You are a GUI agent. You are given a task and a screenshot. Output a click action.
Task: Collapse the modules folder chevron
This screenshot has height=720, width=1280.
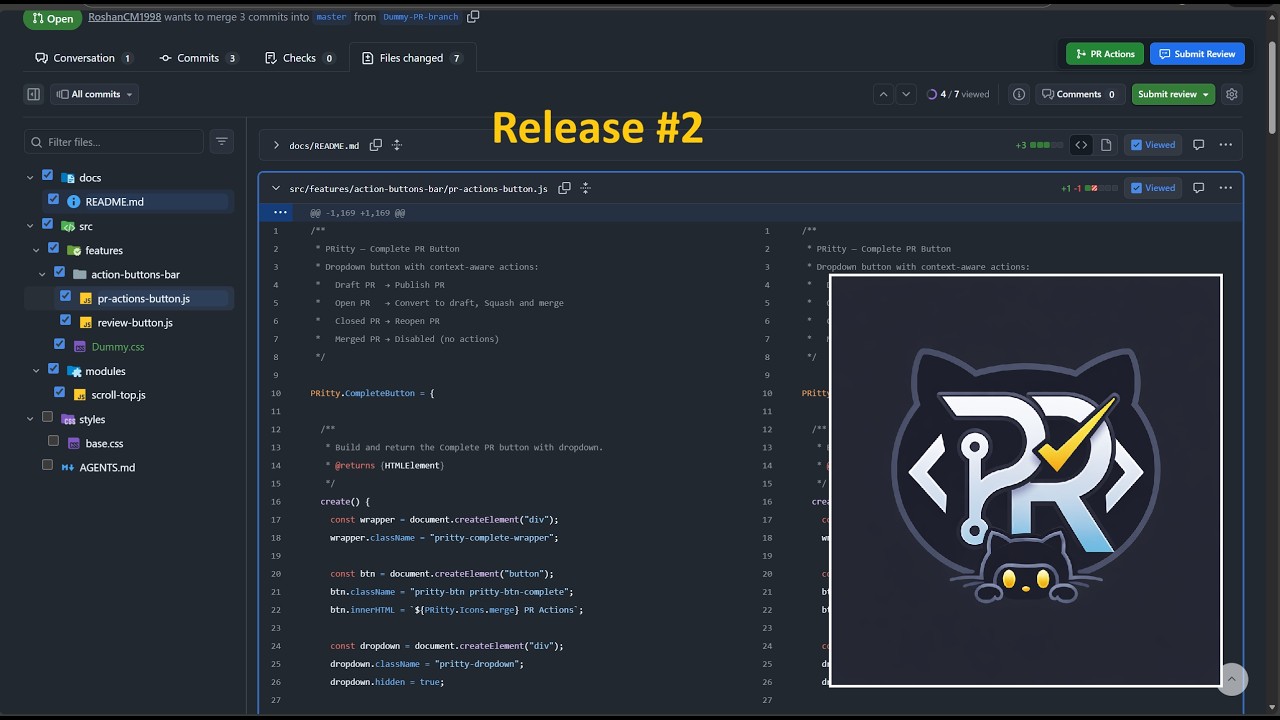tap(37, 371)
